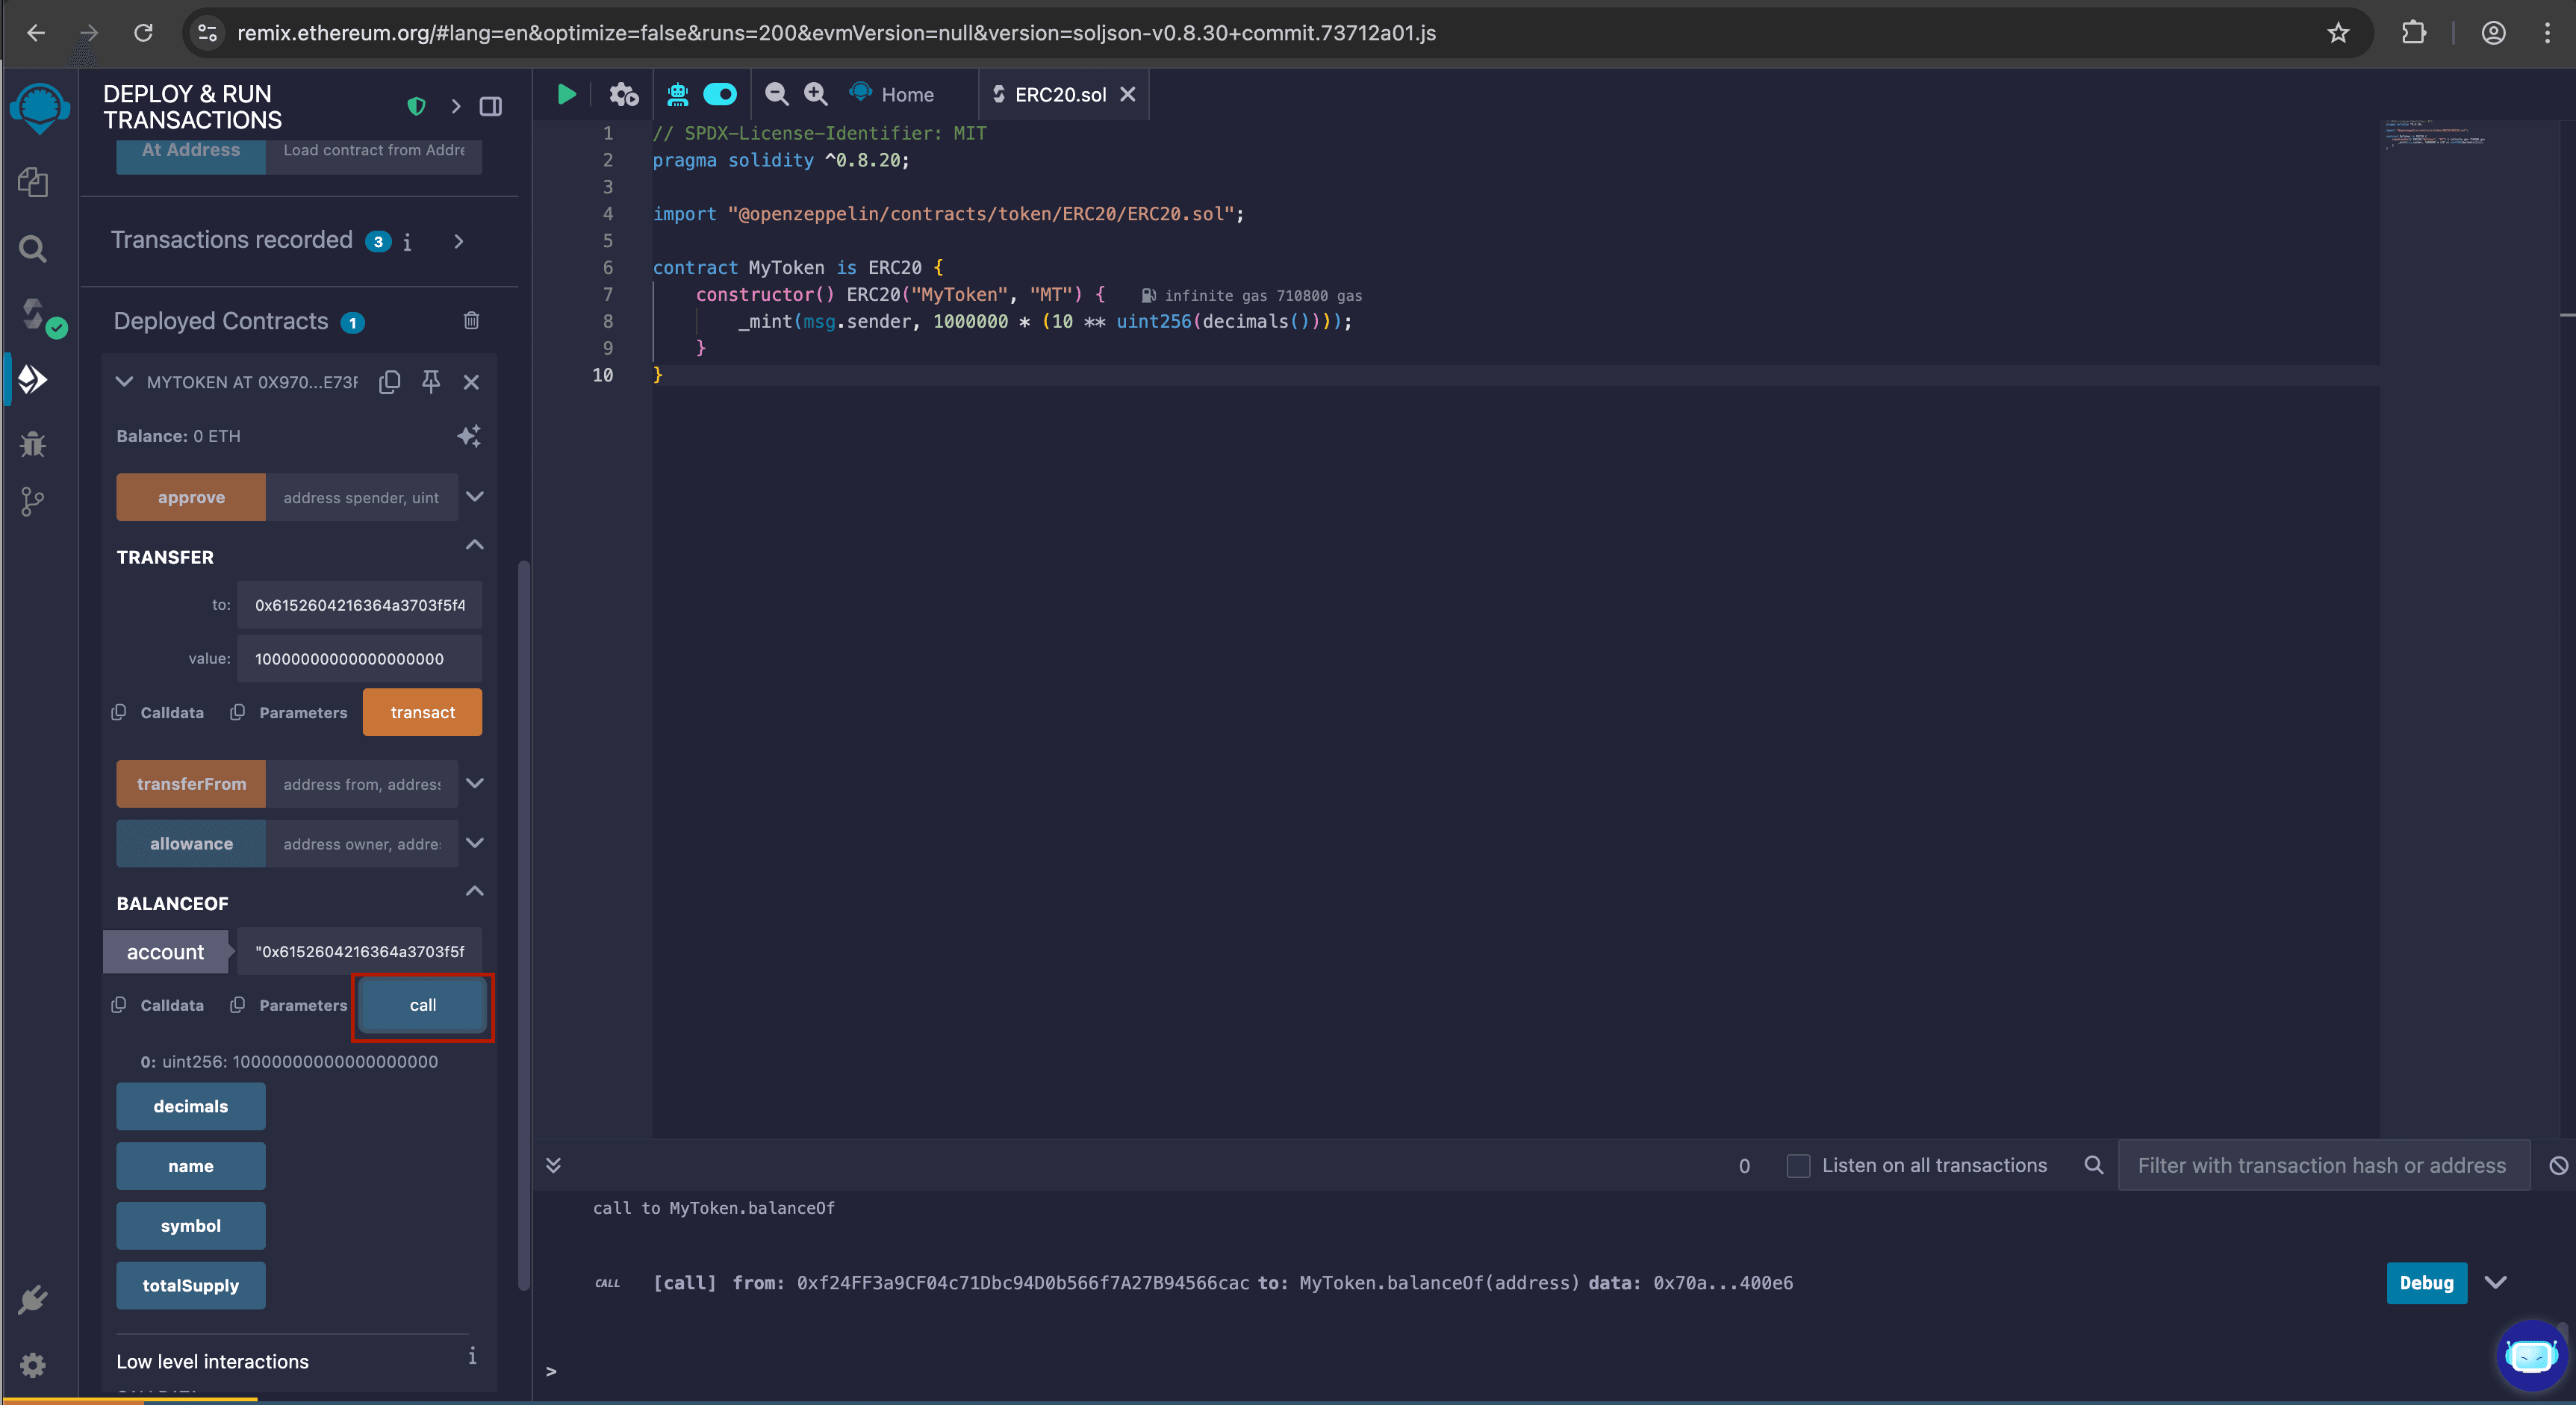This screenshot has height=1405, width=2576.
Task: Check Listen on all transactions
Action: (1798, 1166)
